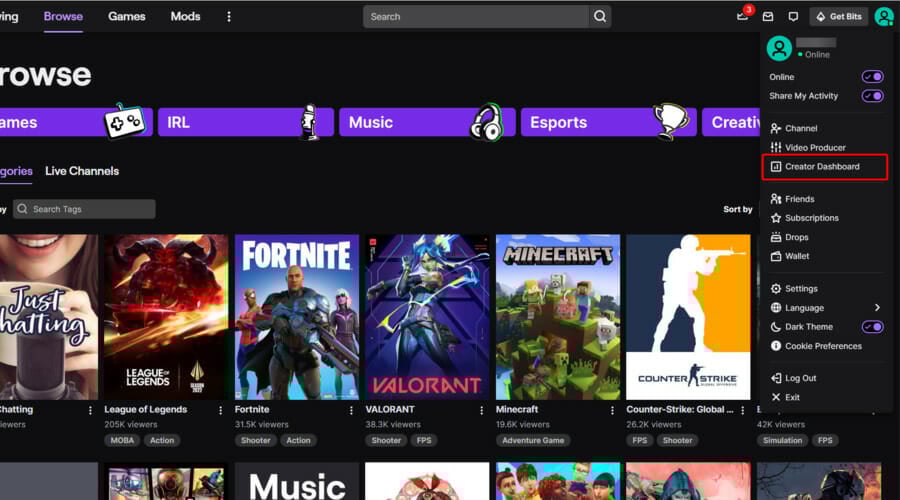Click the Minecraft title link
The image size is (900, 500).
coord(517,409)
